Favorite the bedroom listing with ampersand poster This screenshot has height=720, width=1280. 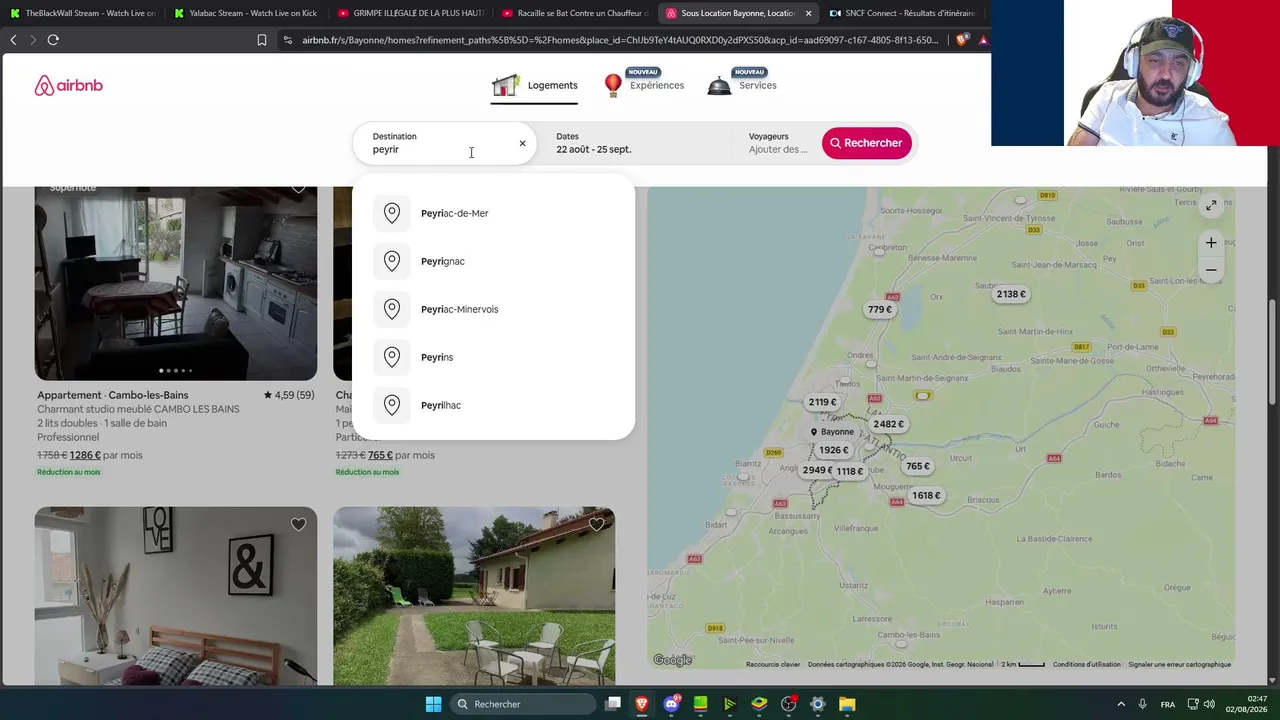pos(298,524)
